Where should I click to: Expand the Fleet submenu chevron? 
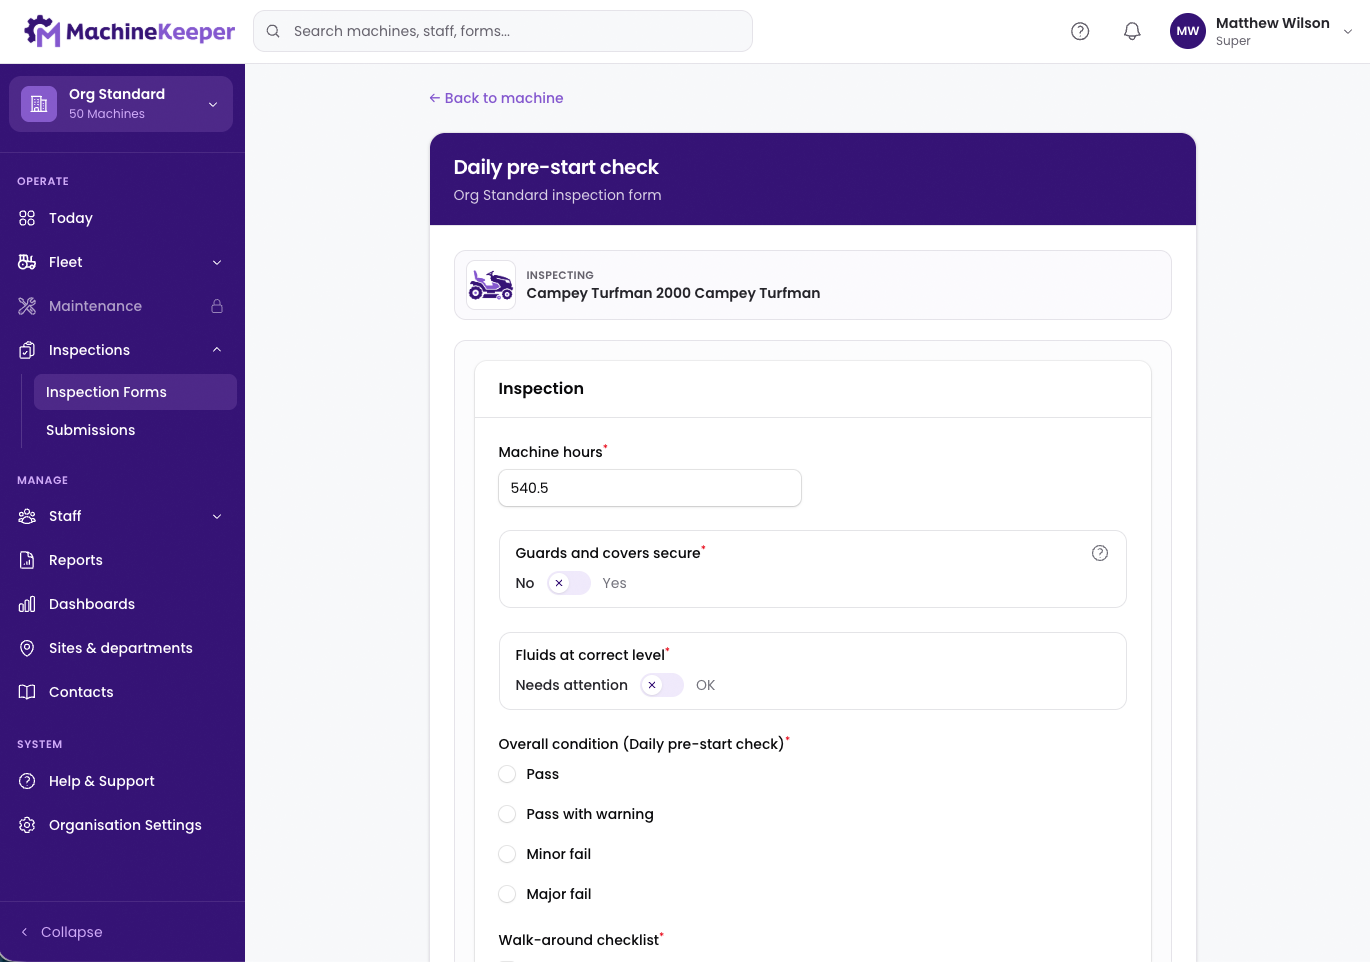(x=217, y=262)
